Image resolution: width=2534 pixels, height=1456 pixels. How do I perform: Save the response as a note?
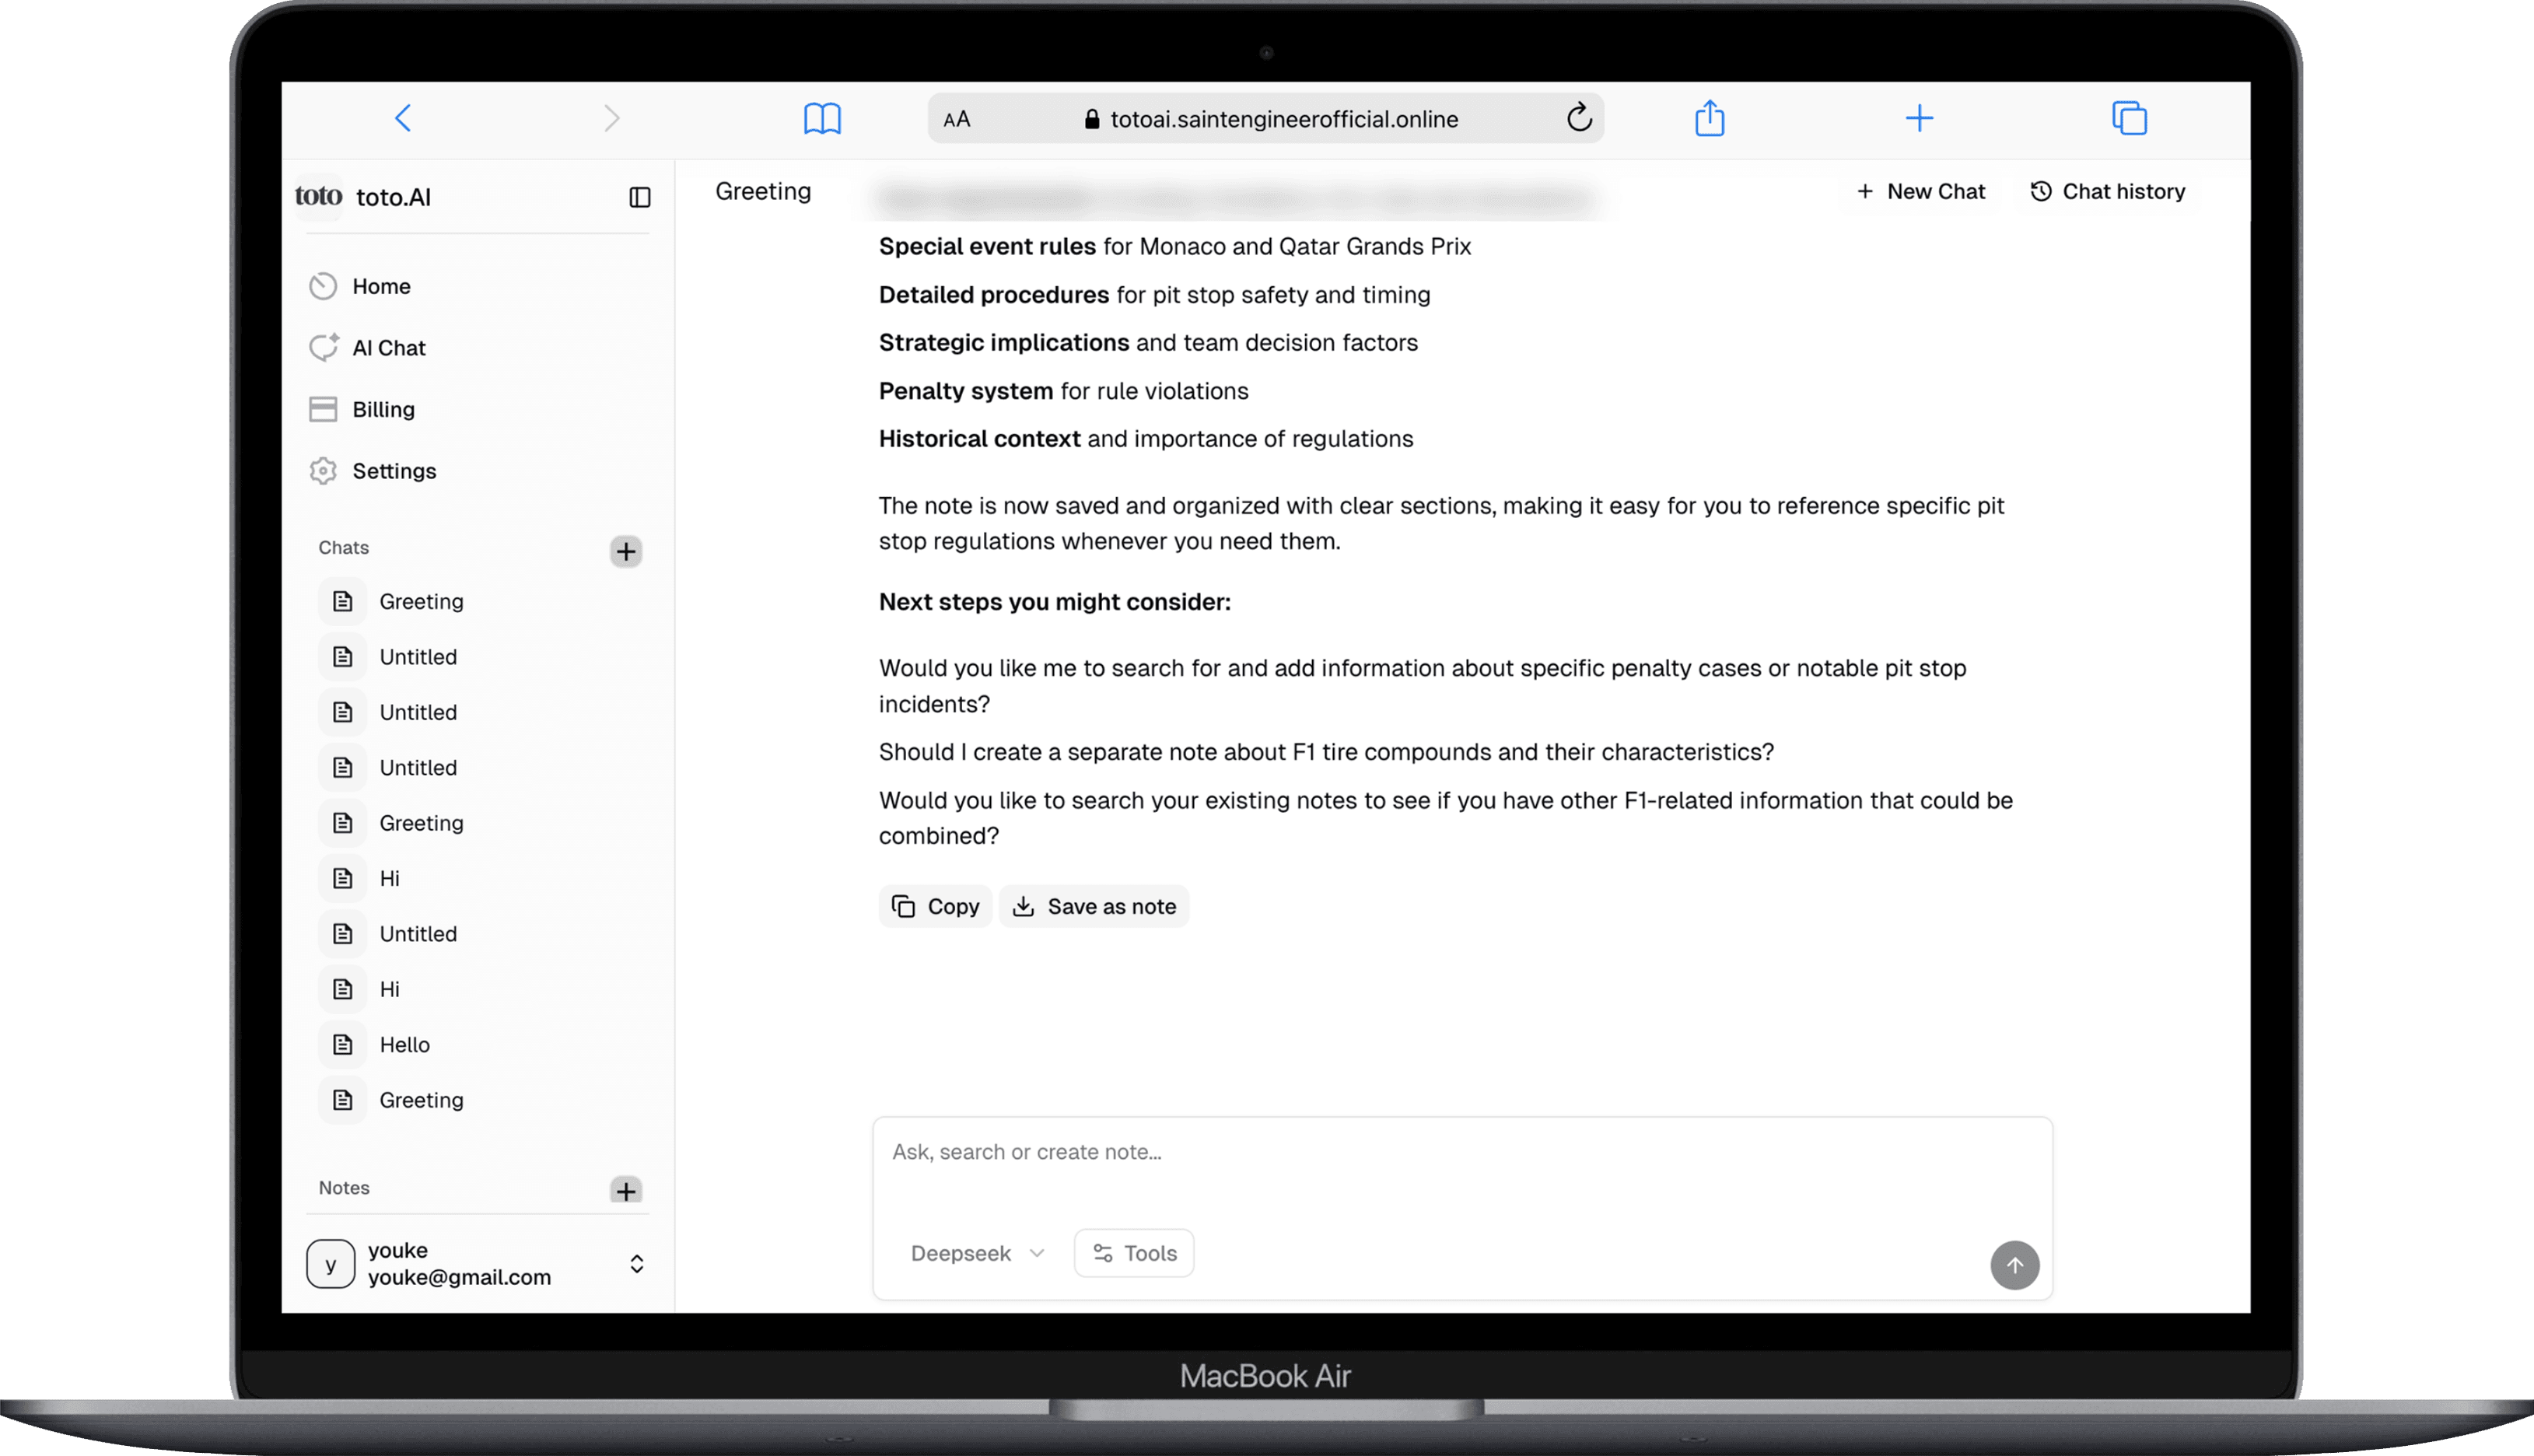1094,906
